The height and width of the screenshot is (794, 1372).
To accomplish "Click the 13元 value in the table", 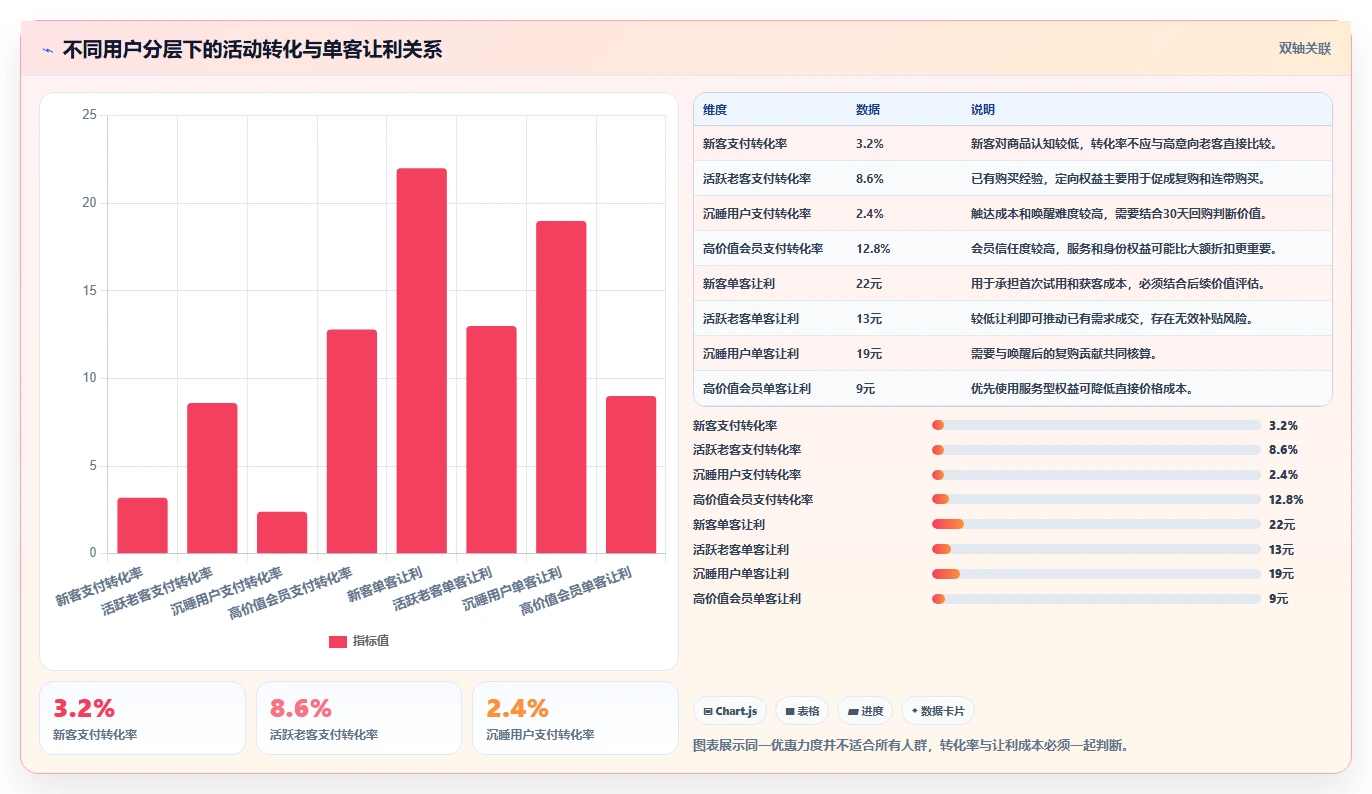I will [x=869, y=319].
